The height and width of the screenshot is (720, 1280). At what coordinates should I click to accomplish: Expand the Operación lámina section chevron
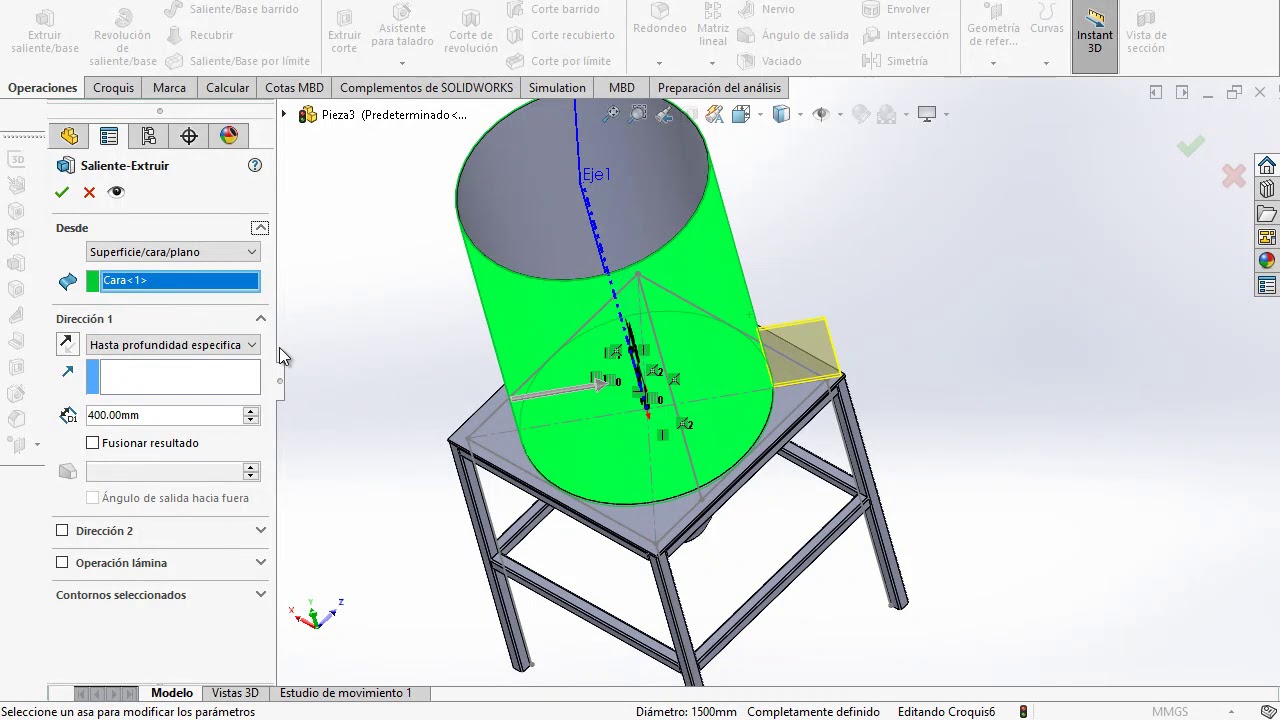[x=261, y=563]
